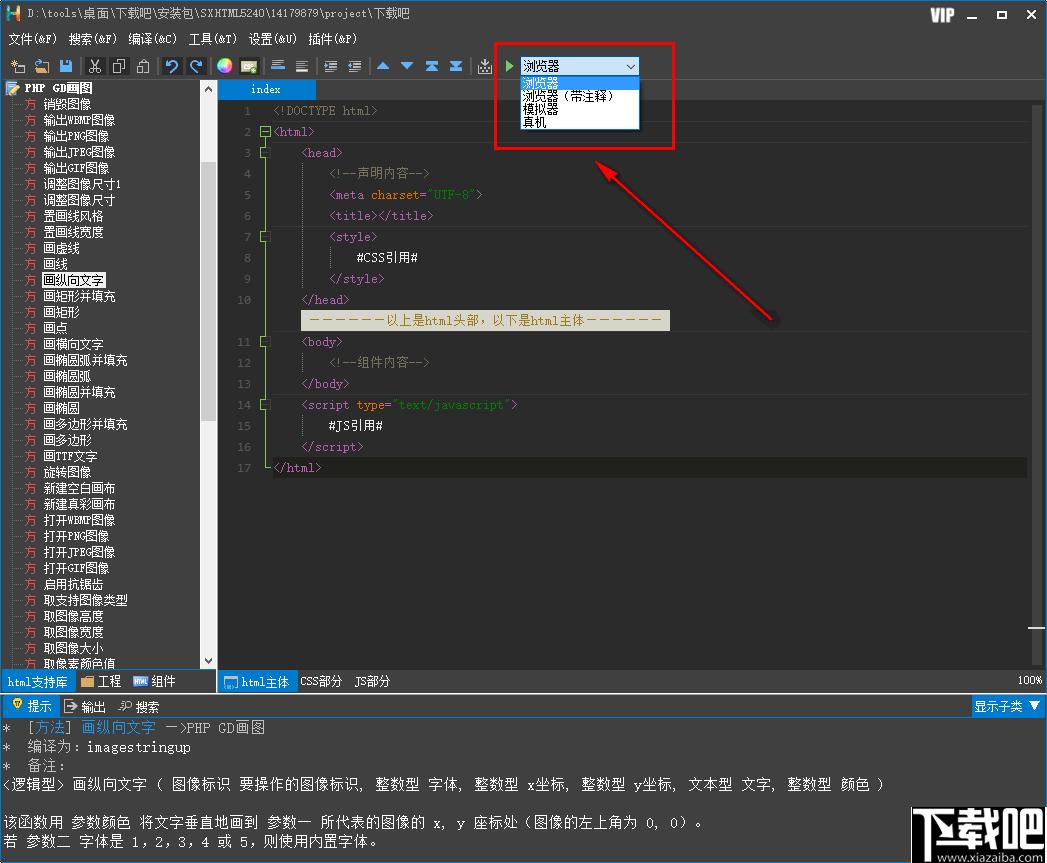Open the 文件(&F) menu
Viewport: 1047px width, 863px height.
(33, 39)
